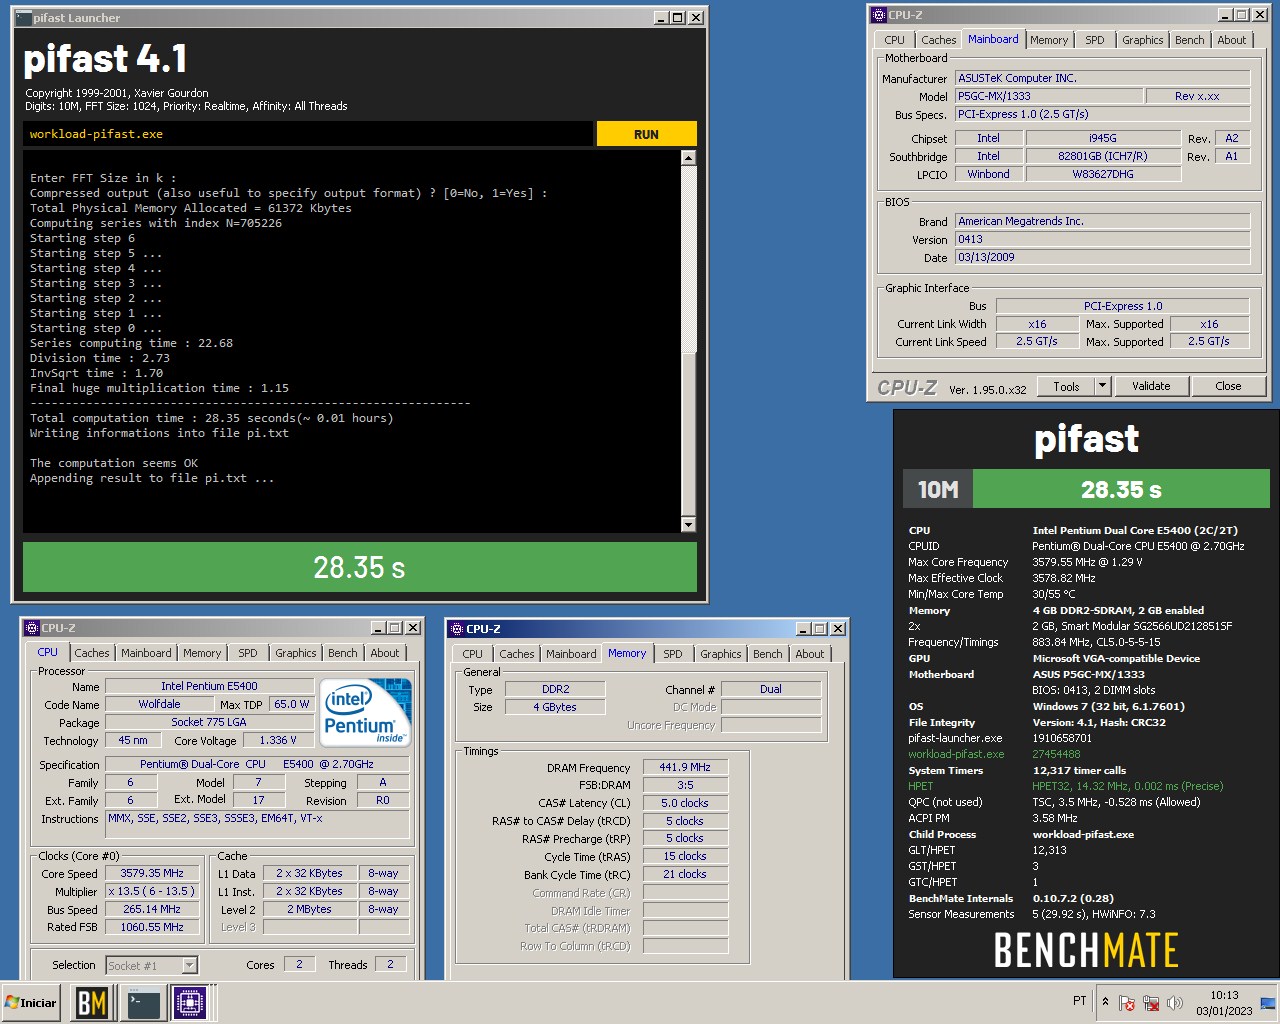Switch to CPU tab in Mainboard CPU-Z window
This screenshot has height=1024, width=1280.
pos(894,40)
